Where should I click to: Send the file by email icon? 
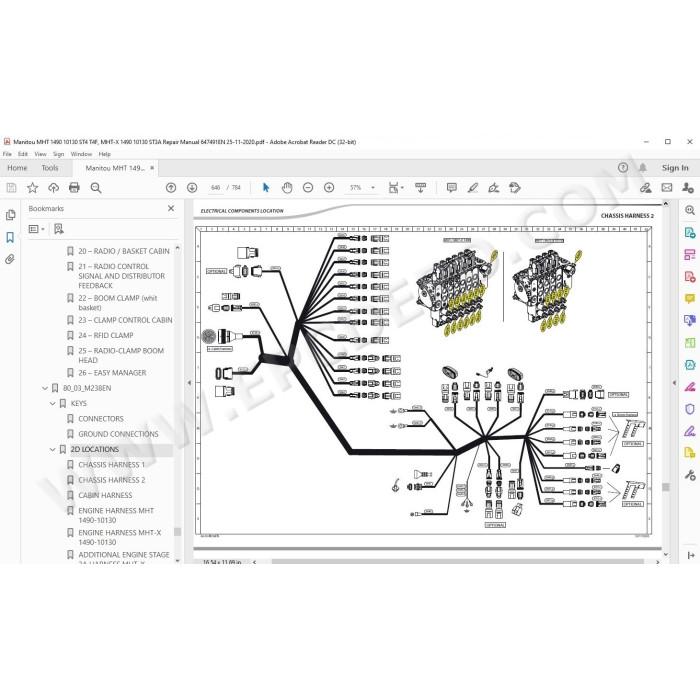coord(667,188)
